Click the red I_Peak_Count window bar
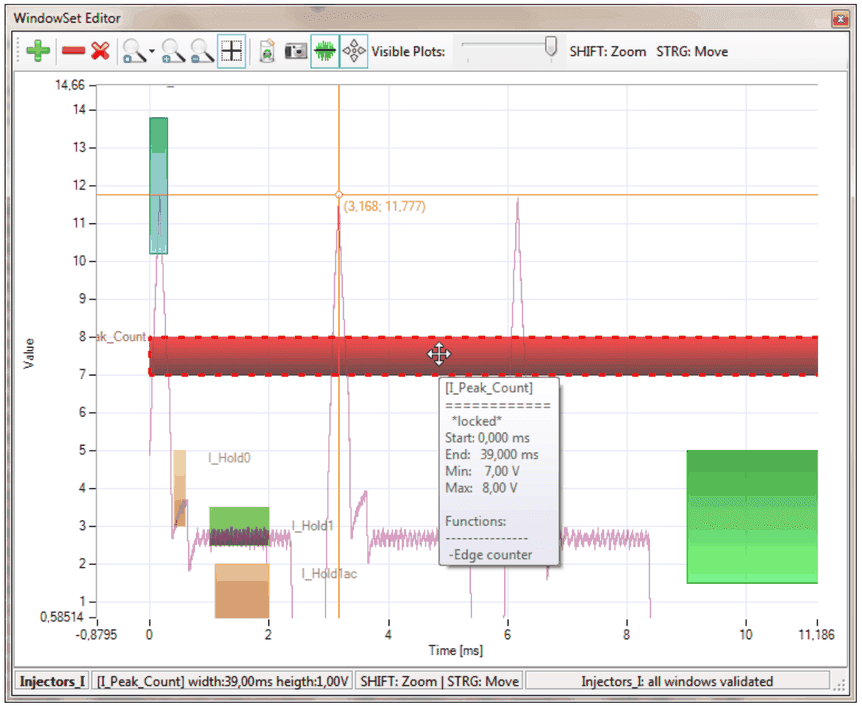This screenshot has height=708, width=862. pos(484,356)
